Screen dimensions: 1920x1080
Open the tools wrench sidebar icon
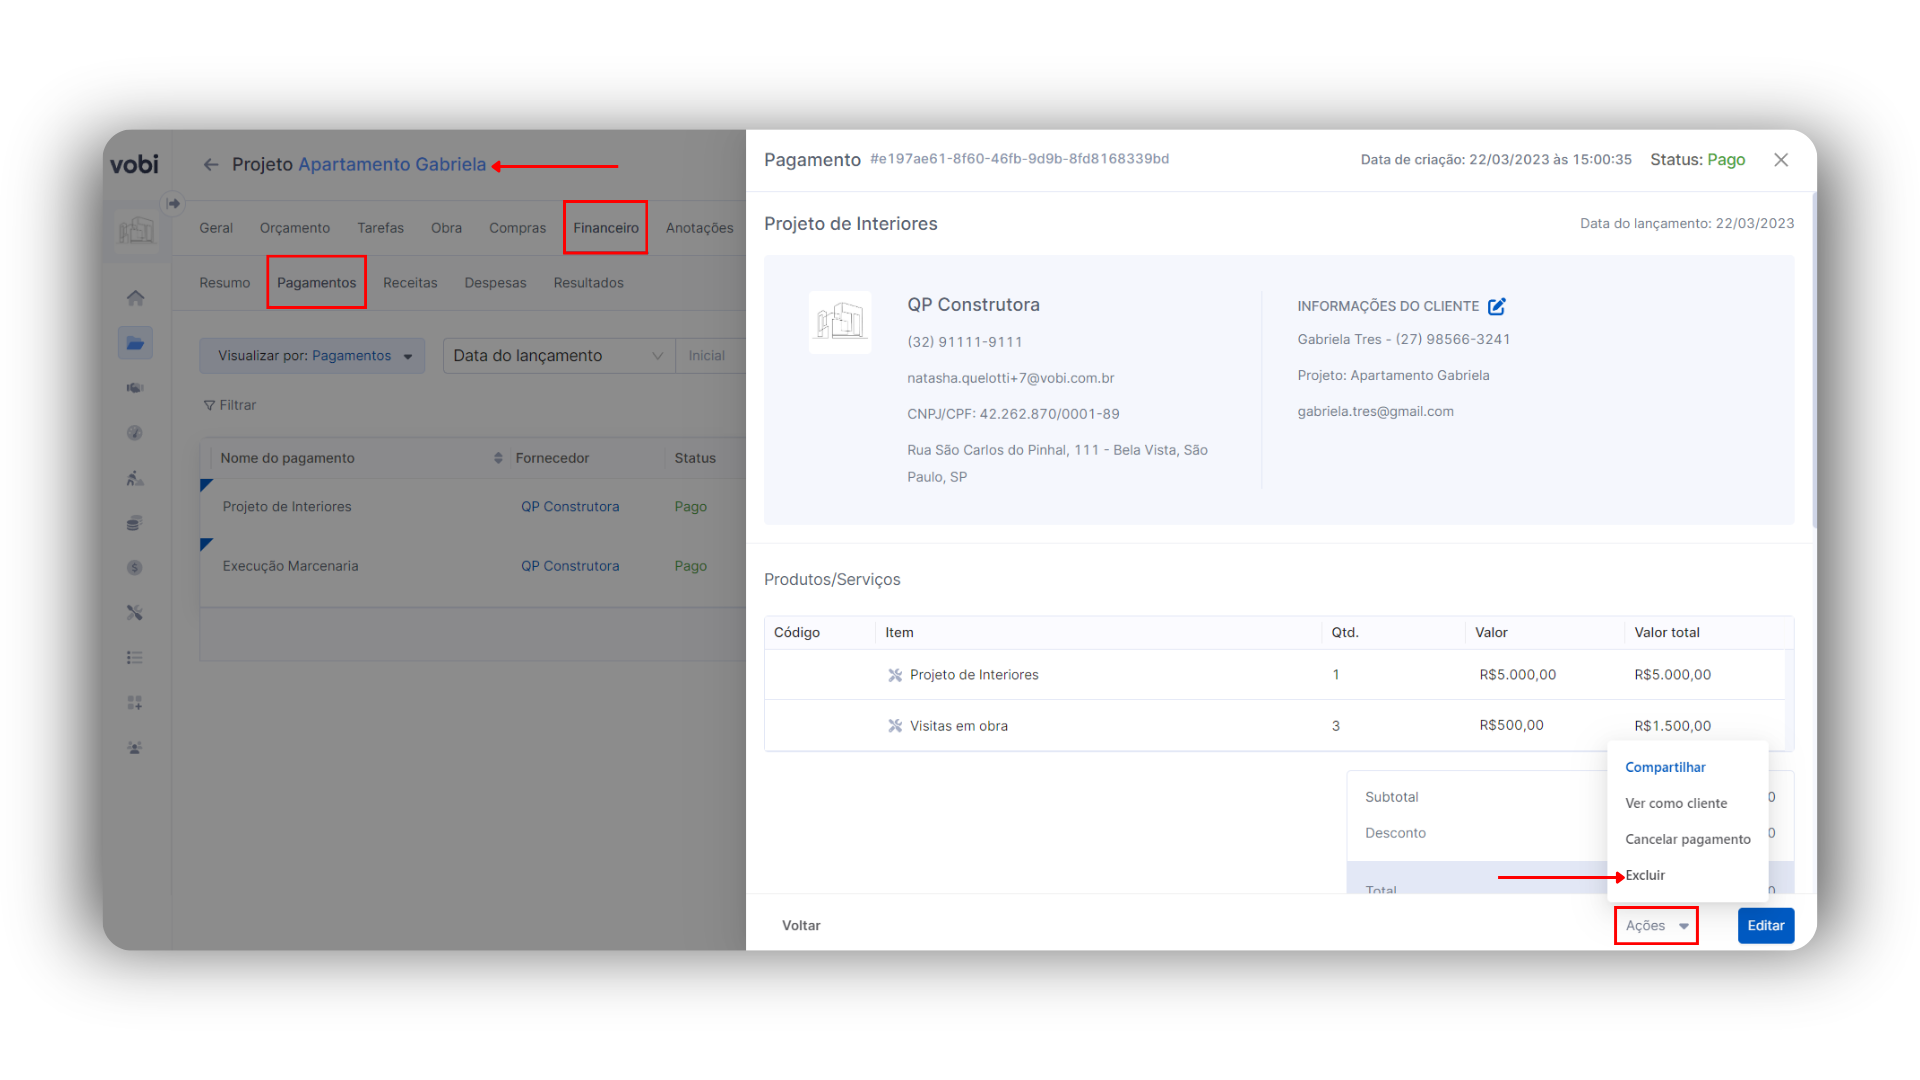135,613
